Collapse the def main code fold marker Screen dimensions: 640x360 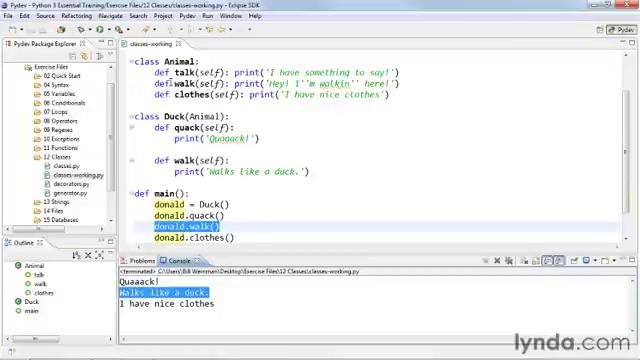point(131,194)
